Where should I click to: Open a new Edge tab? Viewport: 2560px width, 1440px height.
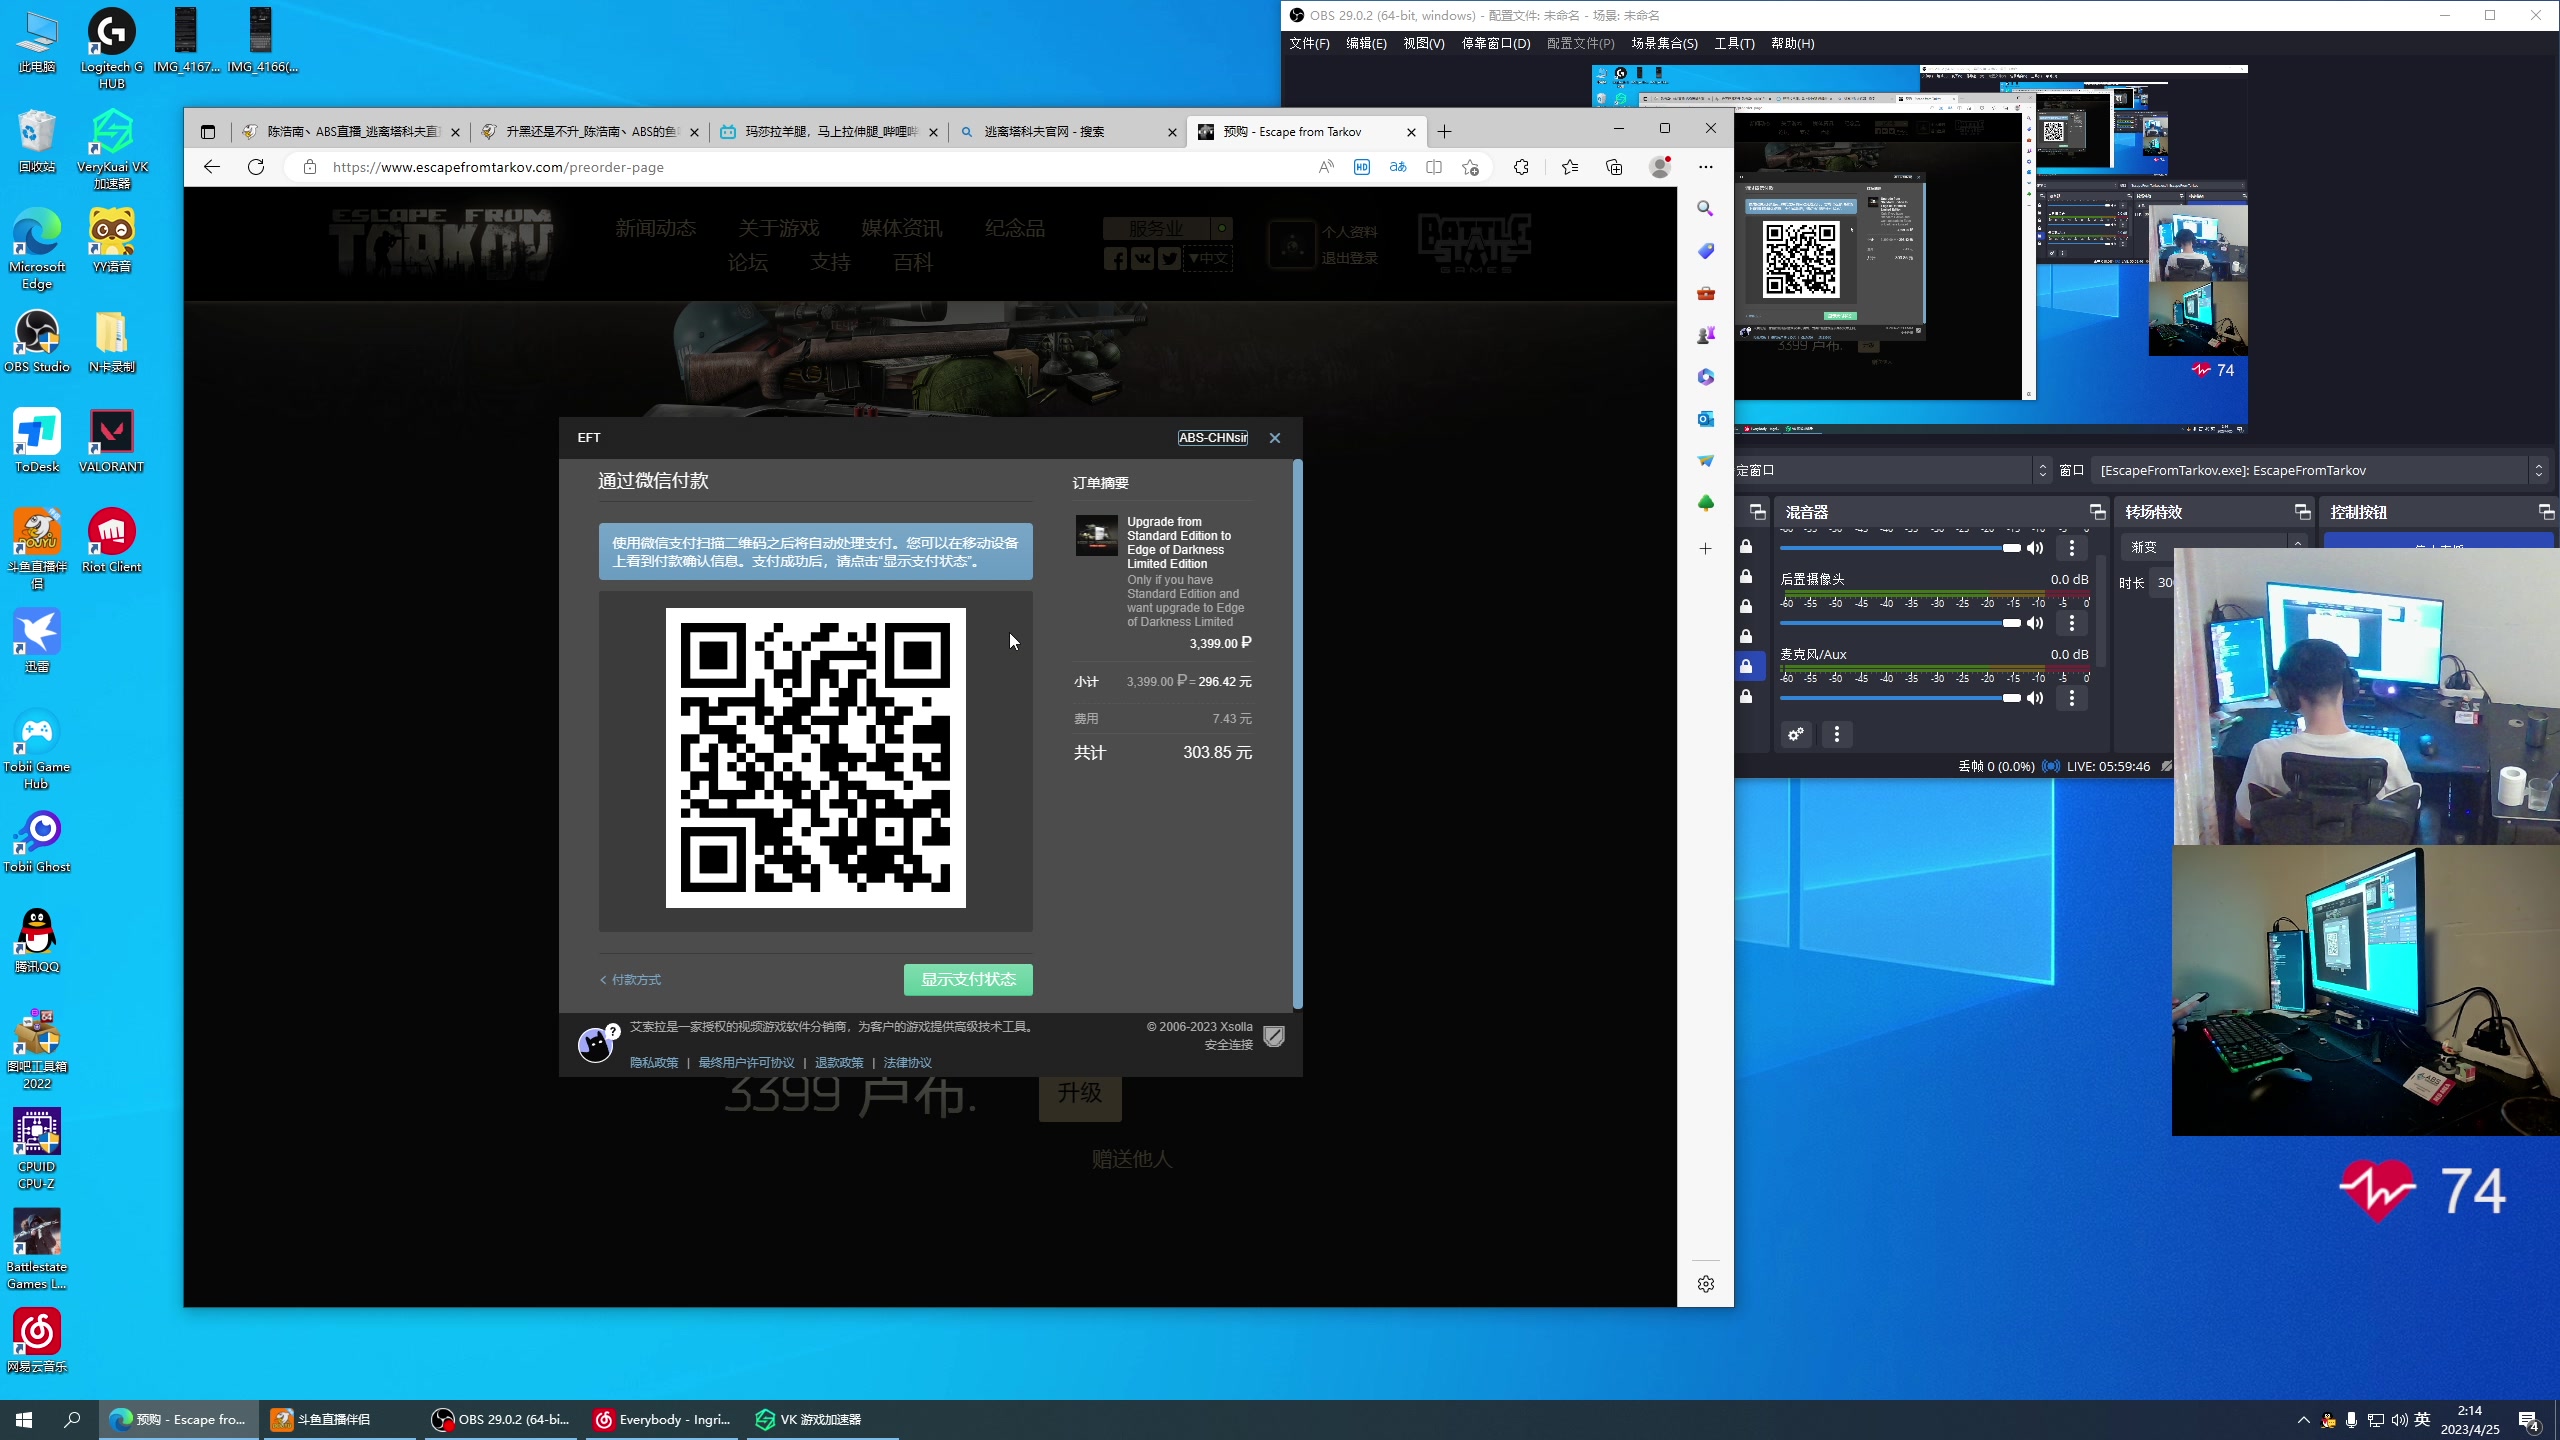point(1444,132)
